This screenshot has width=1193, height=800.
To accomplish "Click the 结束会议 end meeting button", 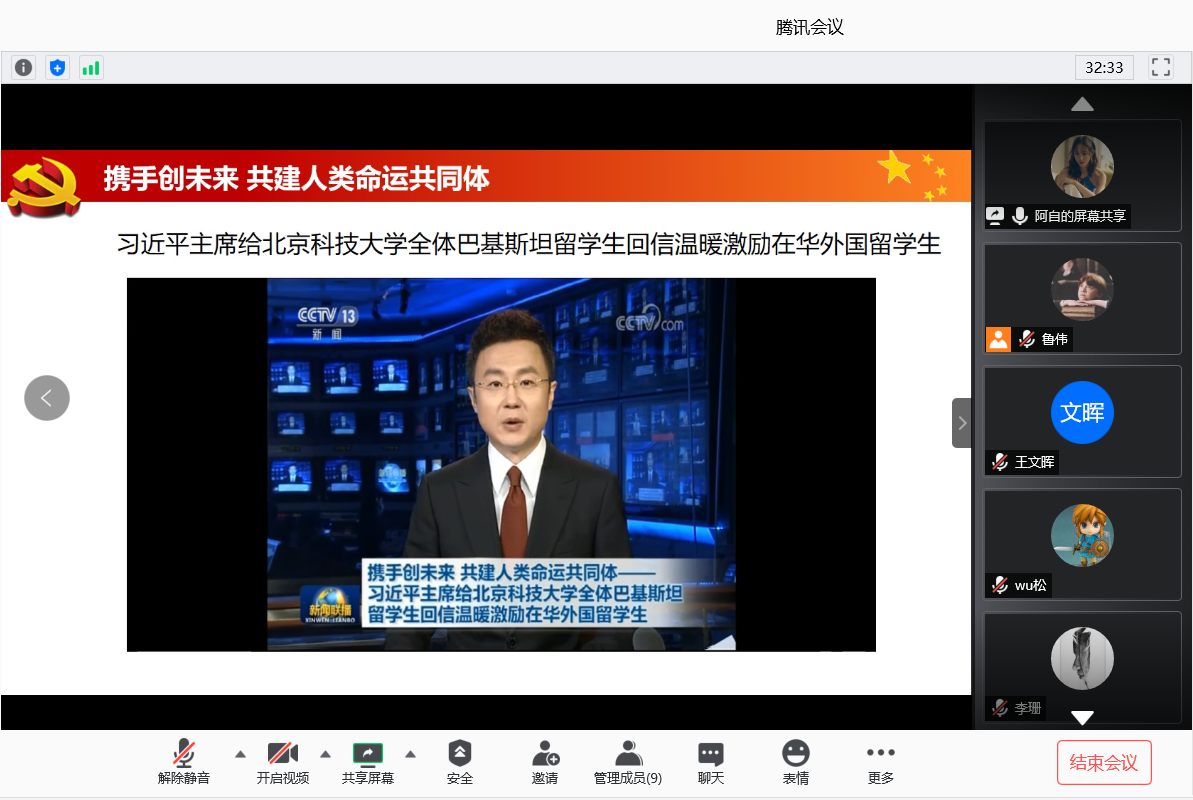I will pos(1104,762).
